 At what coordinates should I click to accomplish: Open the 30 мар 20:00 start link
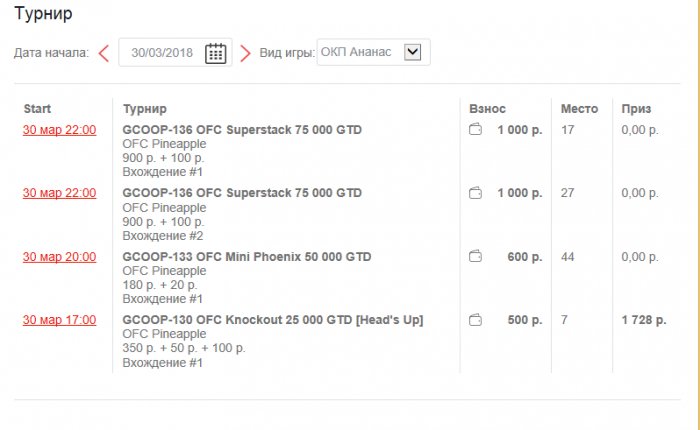[59, 257]
